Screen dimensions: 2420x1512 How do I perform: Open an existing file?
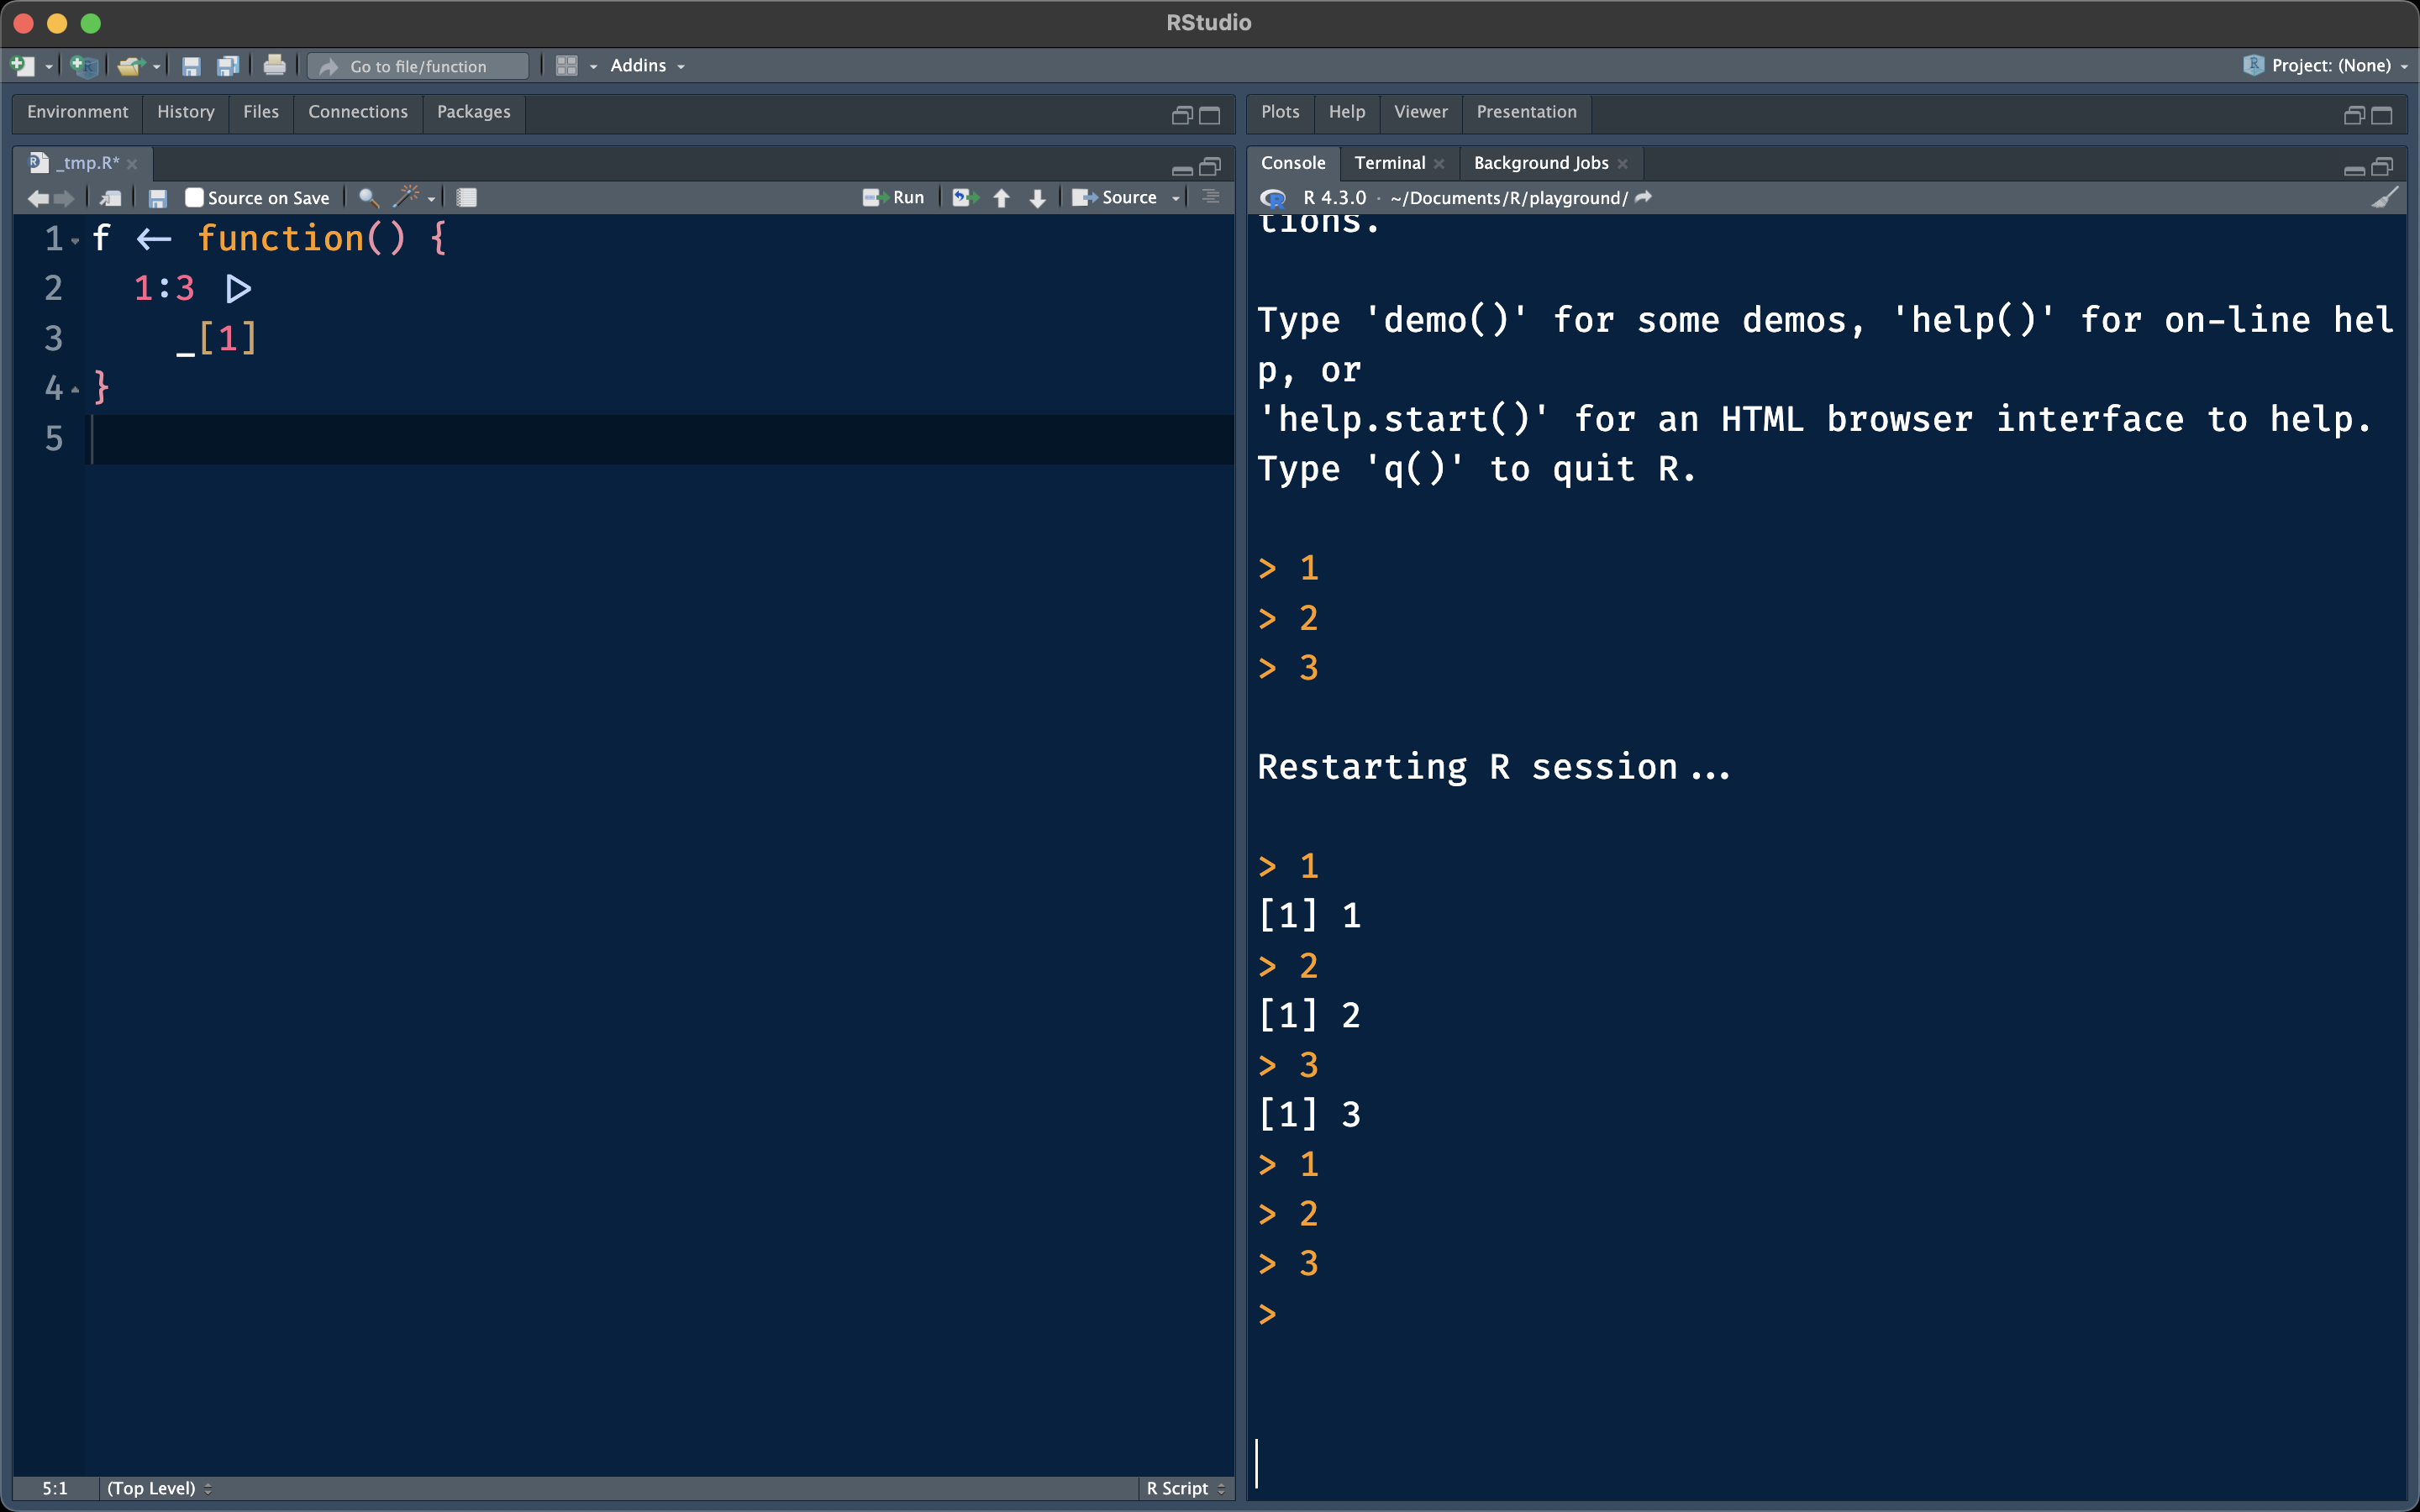coord(131,65)
